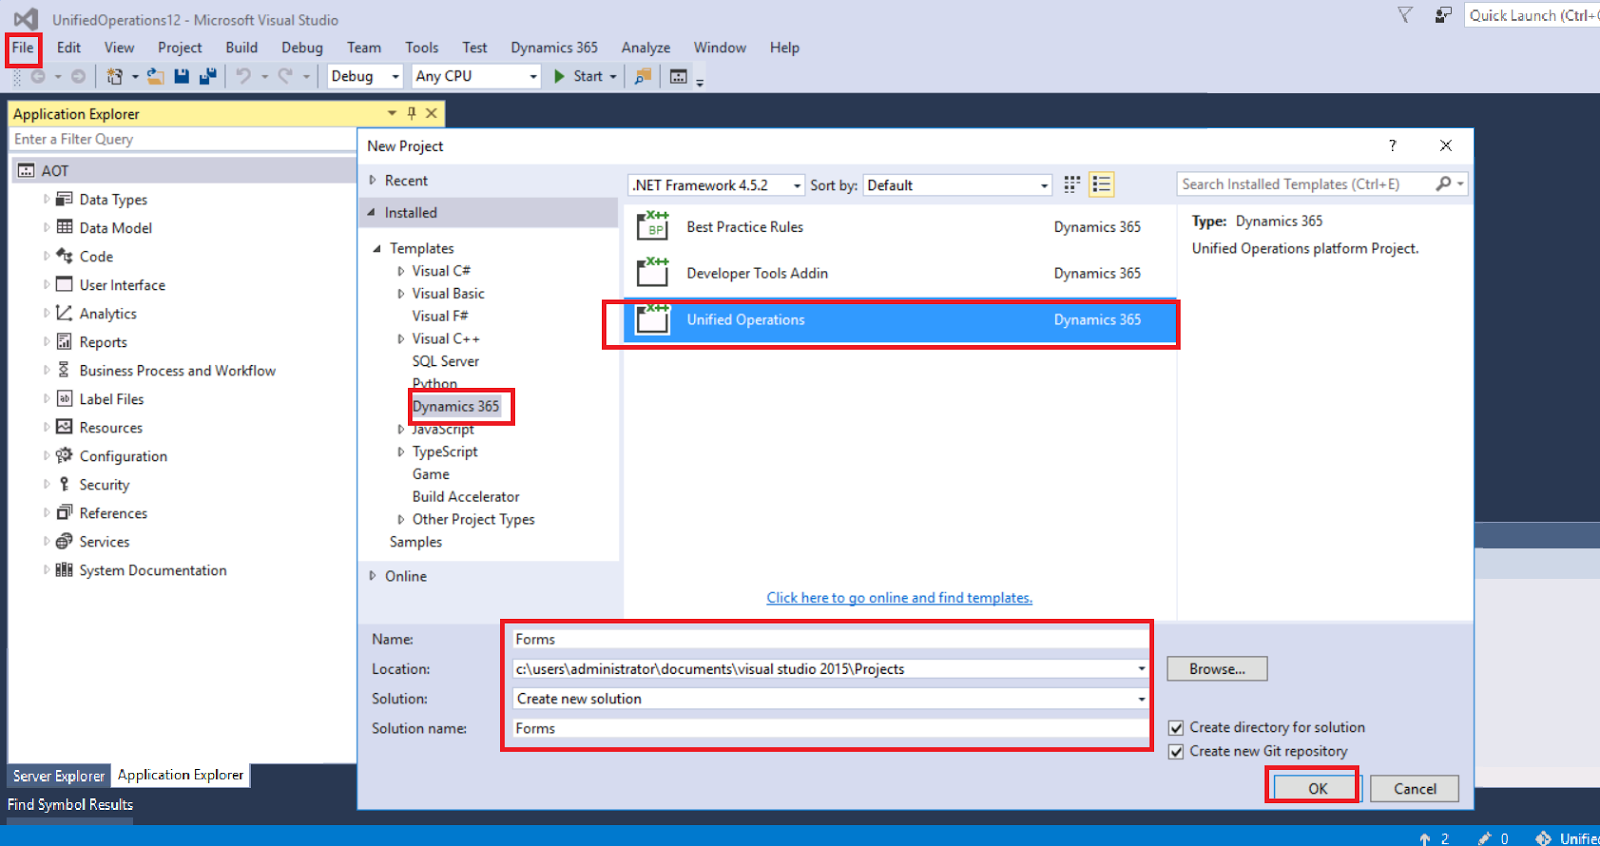This screenshot has height=846, width=1600.
Task: Click the Open File toolbar icon
Action: [155, 76]
